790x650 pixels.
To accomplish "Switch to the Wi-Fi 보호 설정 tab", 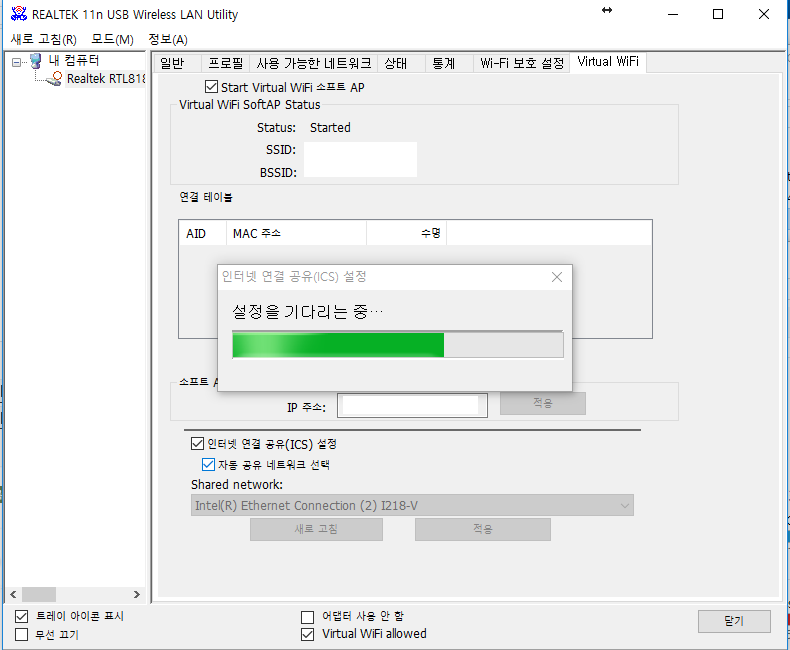I will (x=521, y=63).
